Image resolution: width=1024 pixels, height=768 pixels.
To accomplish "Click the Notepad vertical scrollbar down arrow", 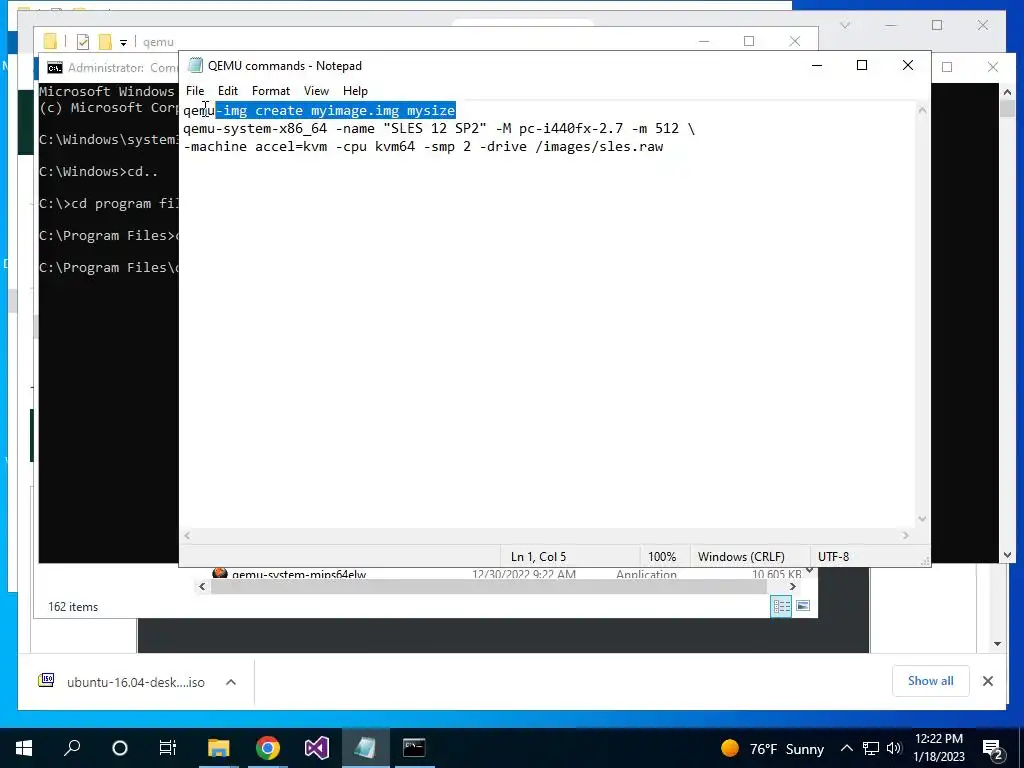I will coord(922,519).
